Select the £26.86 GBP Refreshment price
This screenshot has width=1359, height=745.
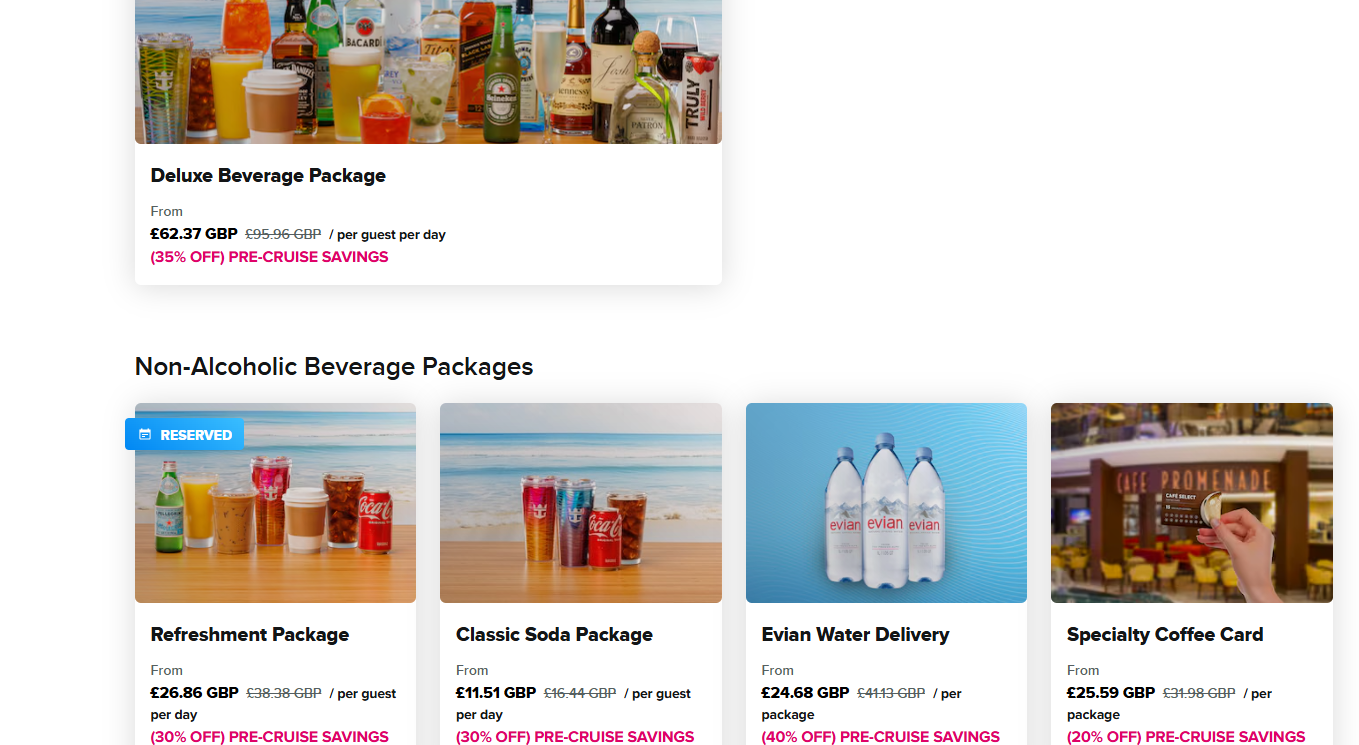click(194, 693)
